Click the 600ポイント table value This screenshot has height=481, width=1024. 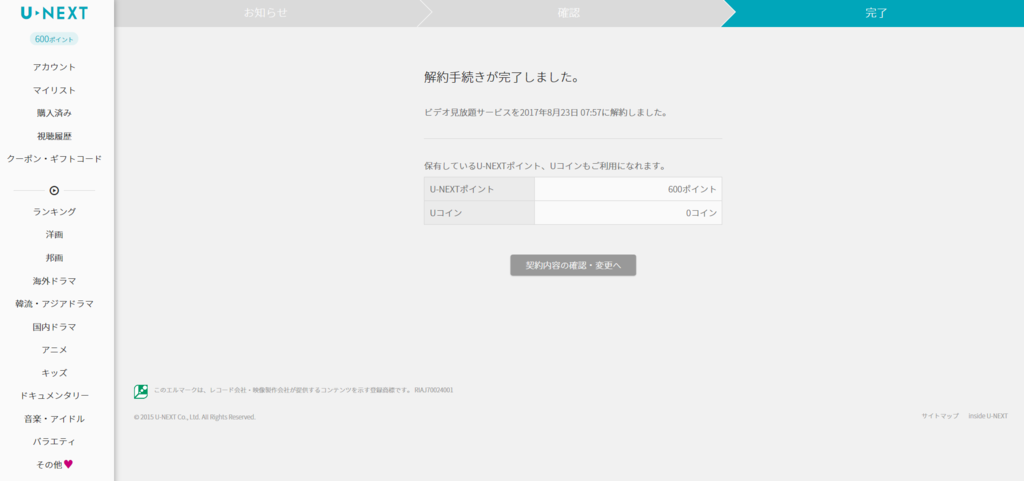pyautogui.click(x=692, y=189)
